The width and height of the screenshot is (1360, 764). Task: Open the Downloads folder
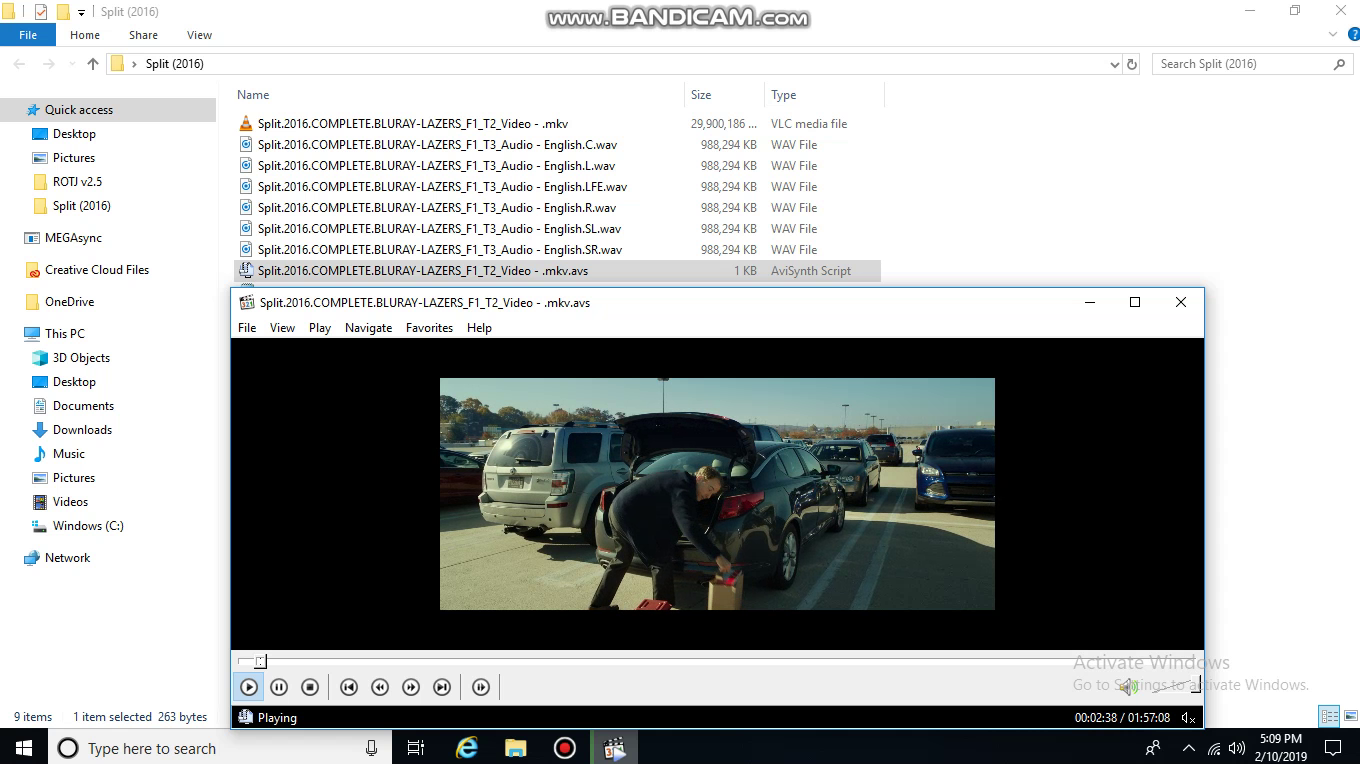[82, 430]
